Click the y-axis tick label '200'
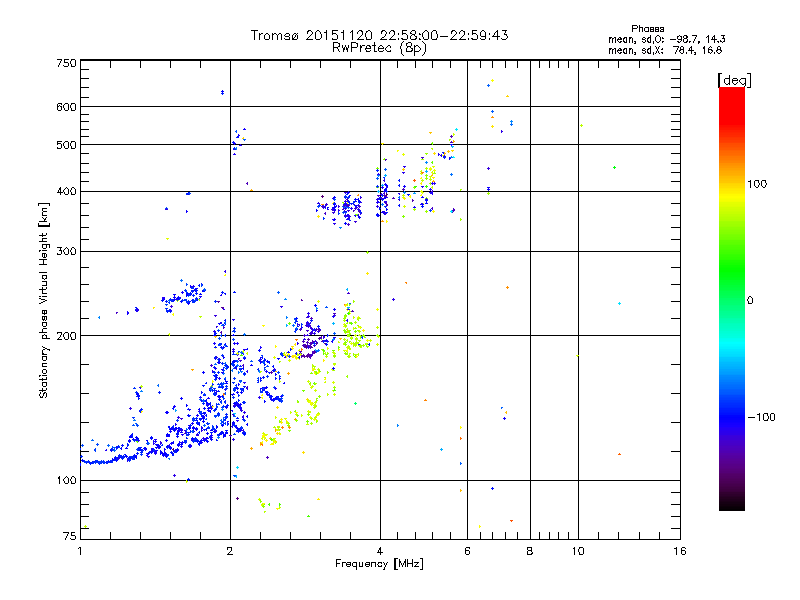The image size is (800, 600). pos(66,336)
